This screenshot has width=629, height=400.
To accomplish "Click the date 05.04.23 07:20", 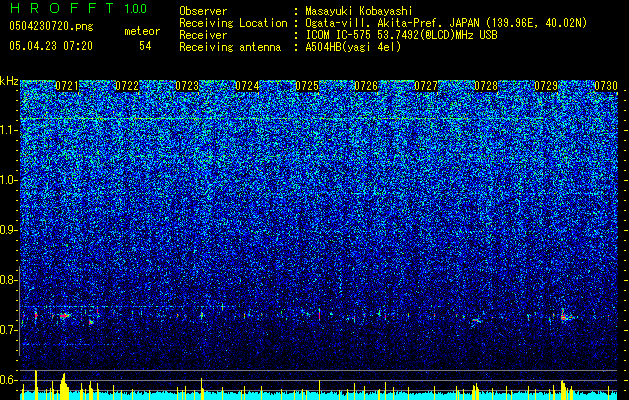I will coord(51,46).
